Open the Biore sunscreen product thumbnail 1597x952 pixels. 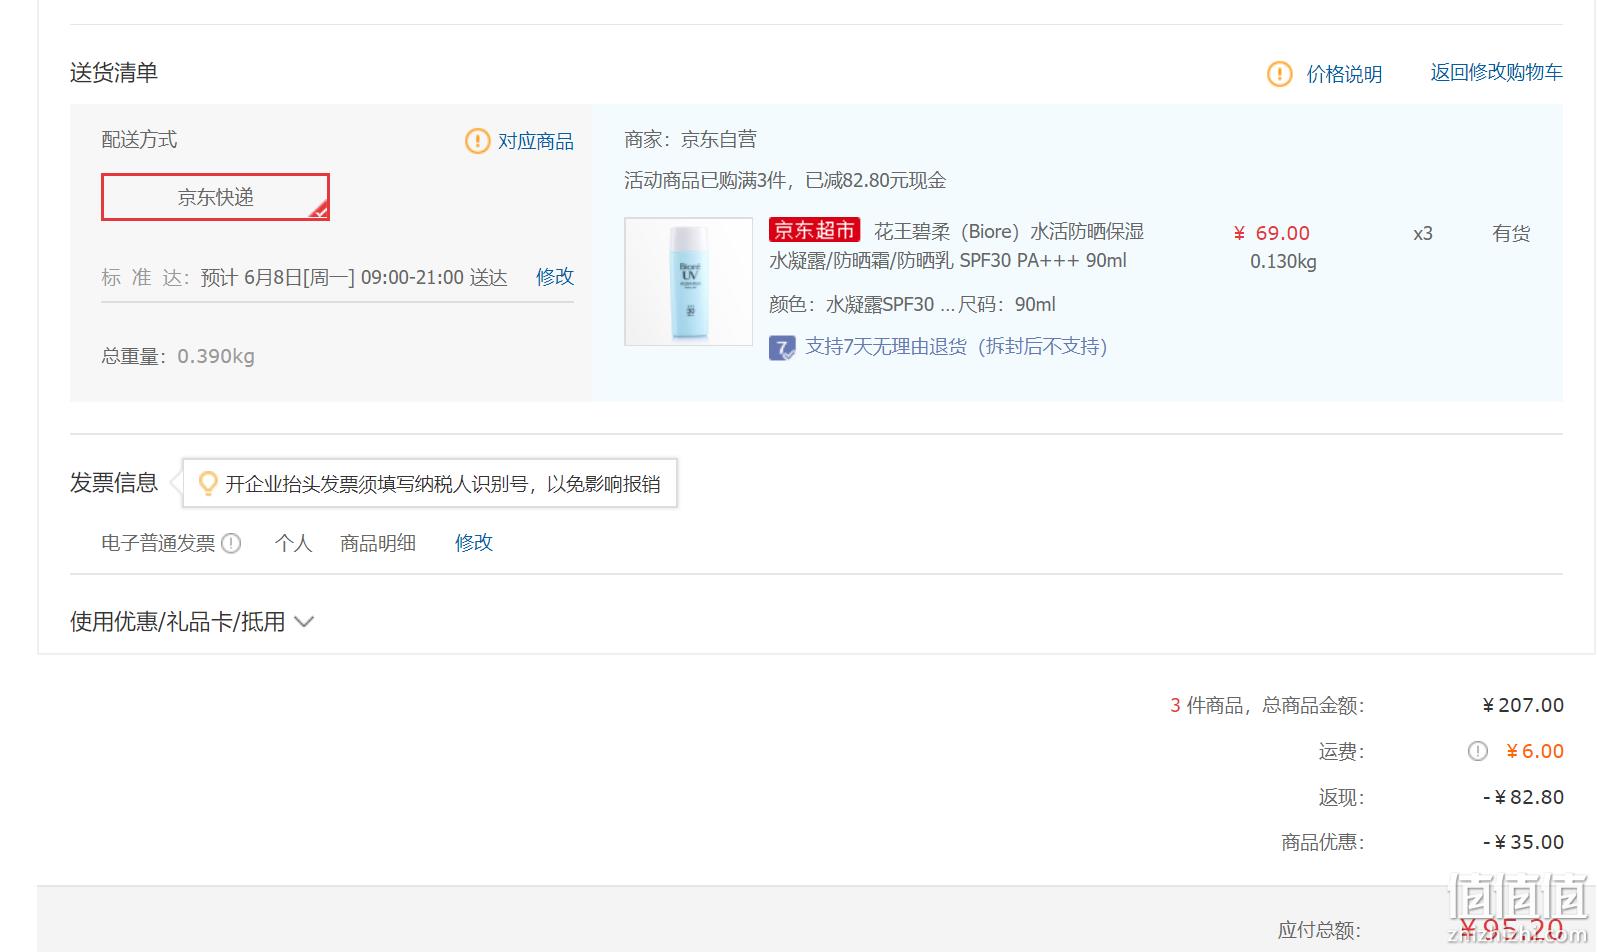(x=688, y=282)
